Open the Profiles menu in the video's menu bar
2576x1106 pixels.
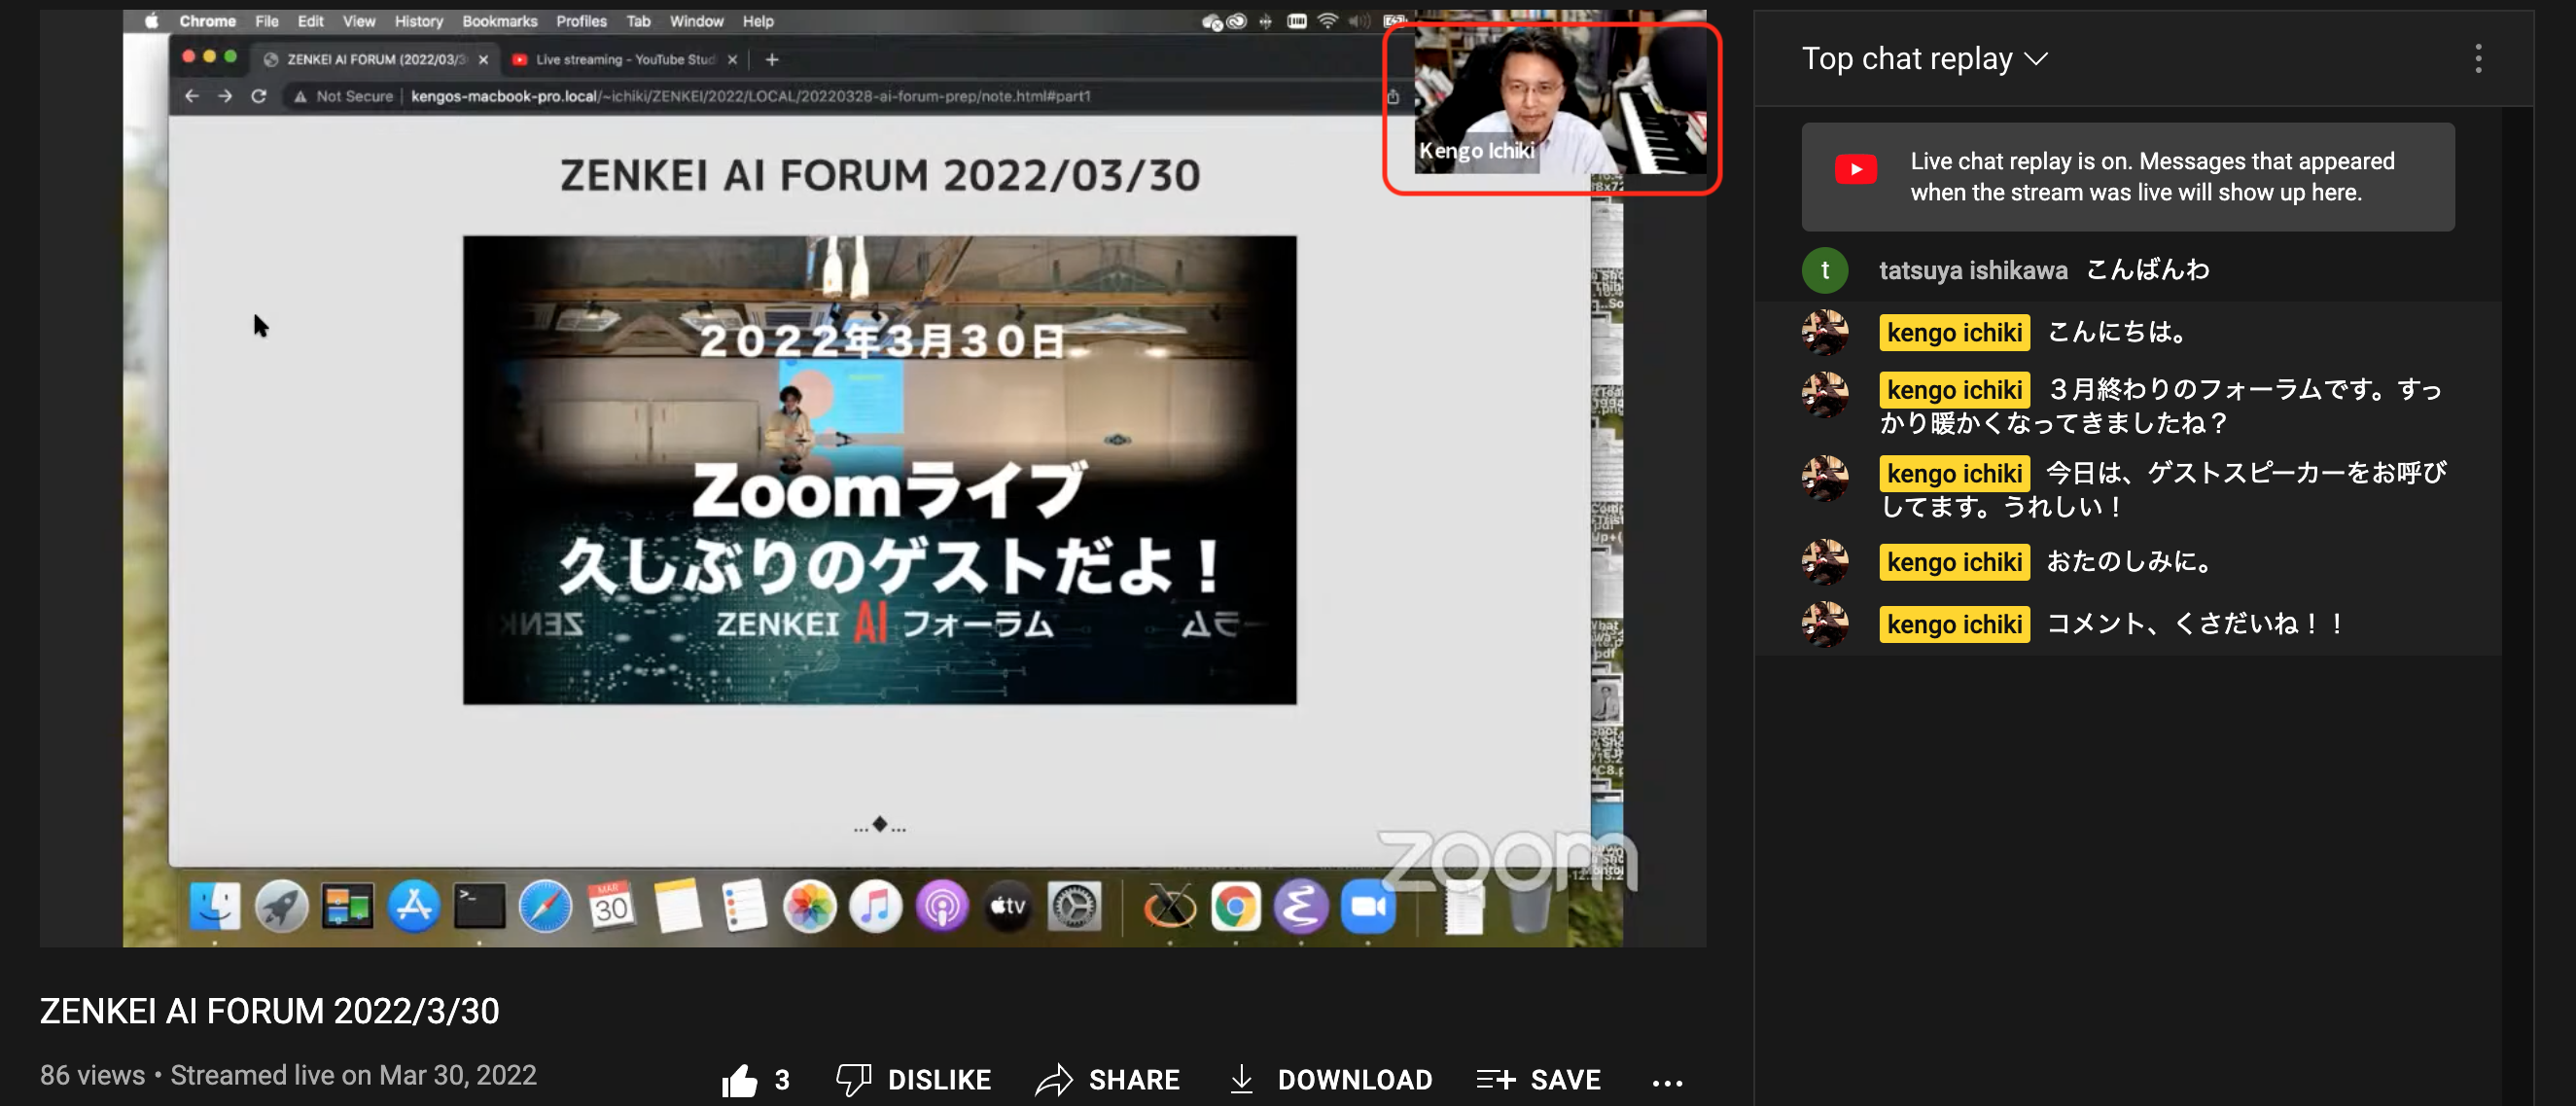click(x=581, y=21)
